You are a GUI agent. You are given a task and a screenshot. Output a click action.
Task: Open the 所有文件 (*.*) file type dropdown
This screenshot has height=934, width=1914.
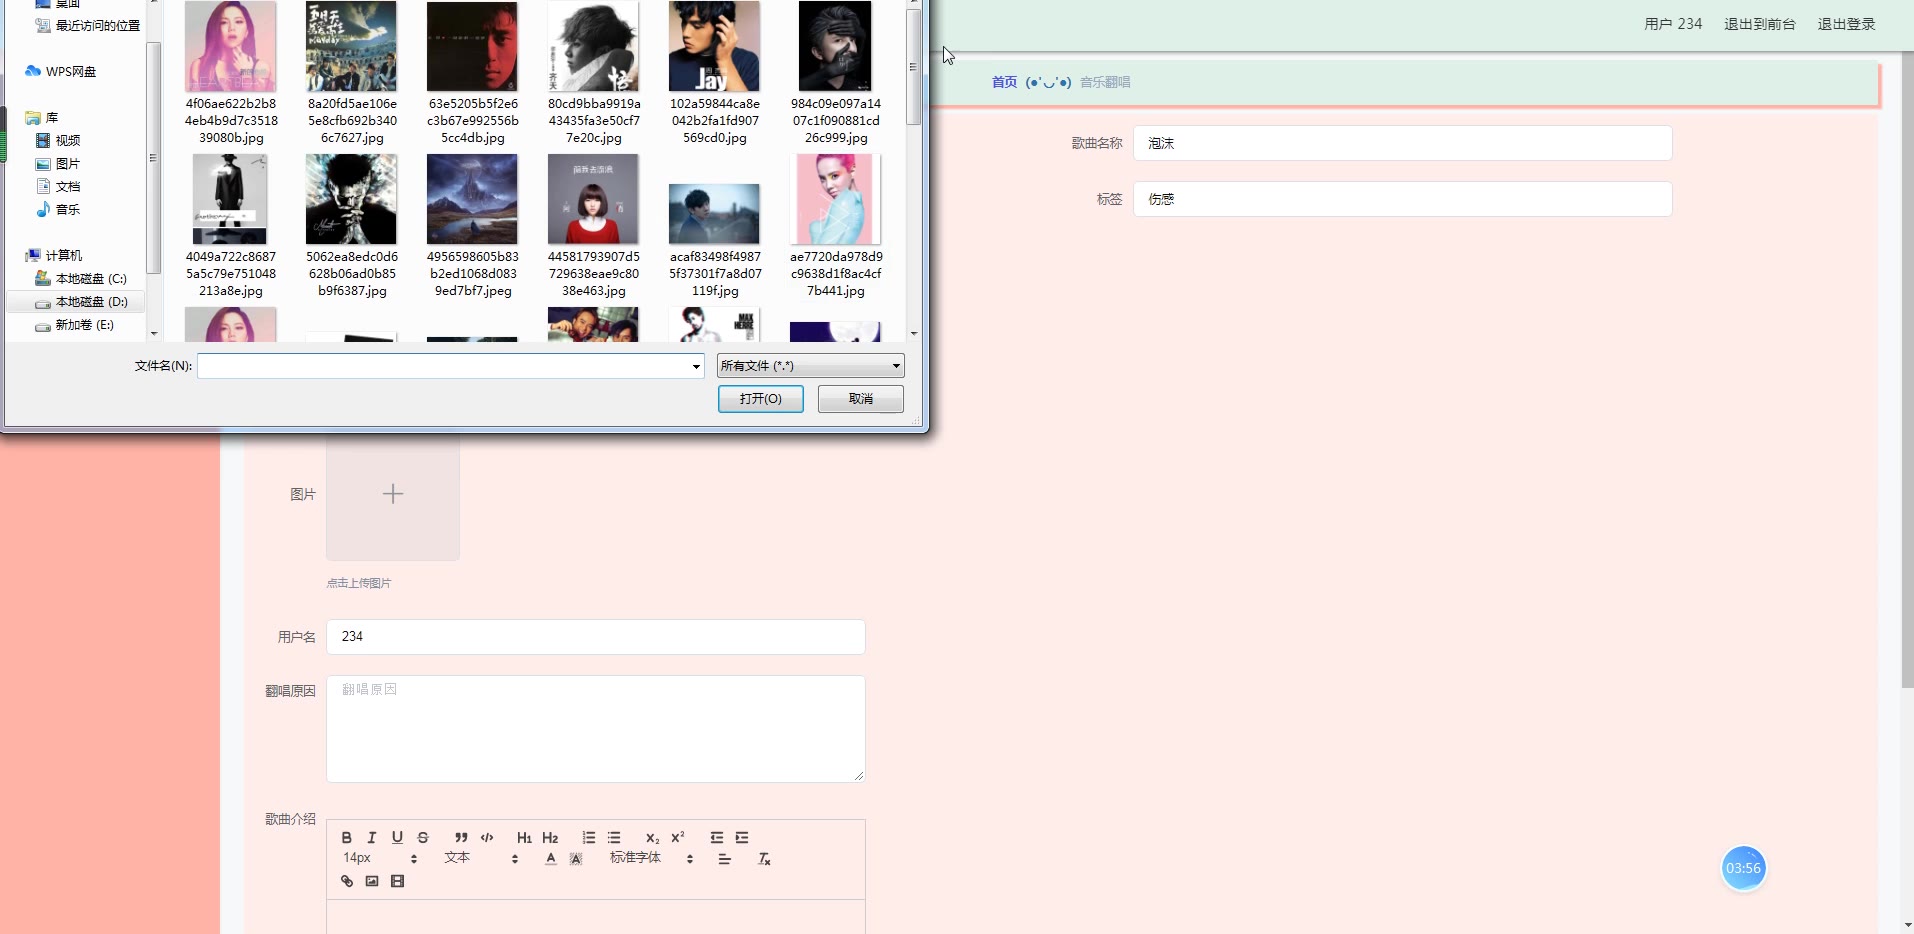[810, 366]
